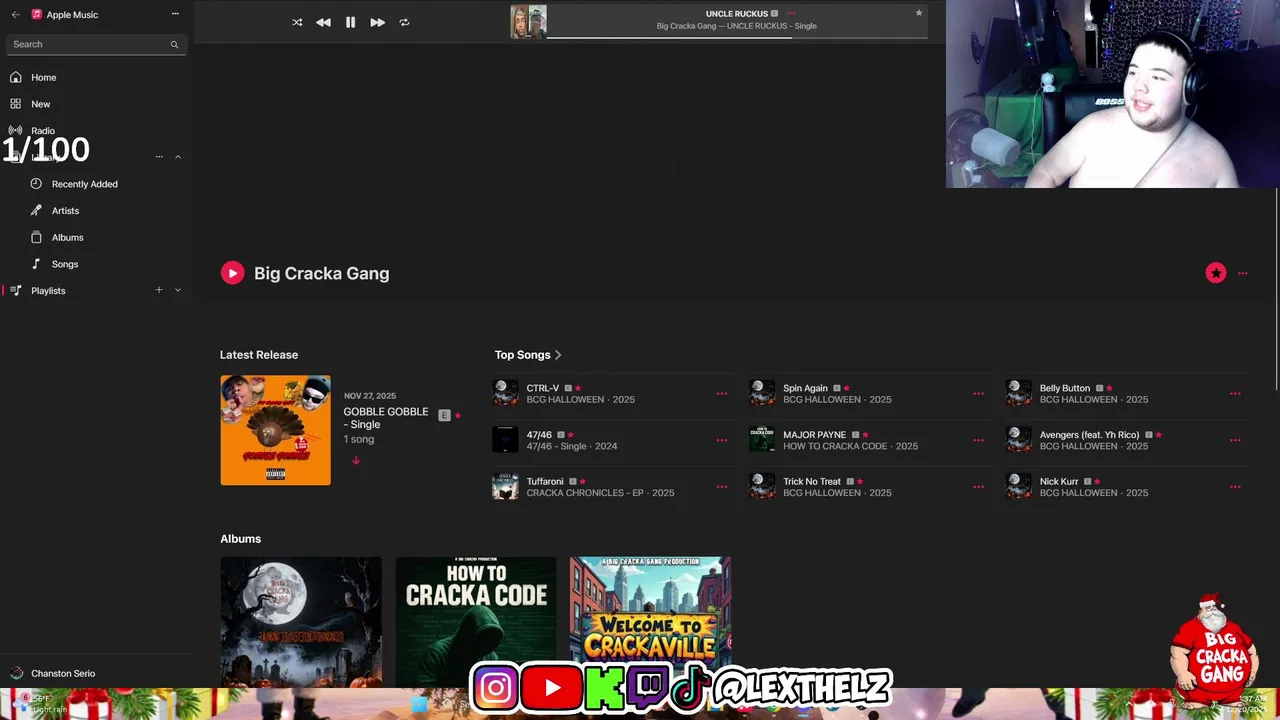Play Big Cracka Gang artist
Viewport: 1280px width, 720px height.
point(232,273)
